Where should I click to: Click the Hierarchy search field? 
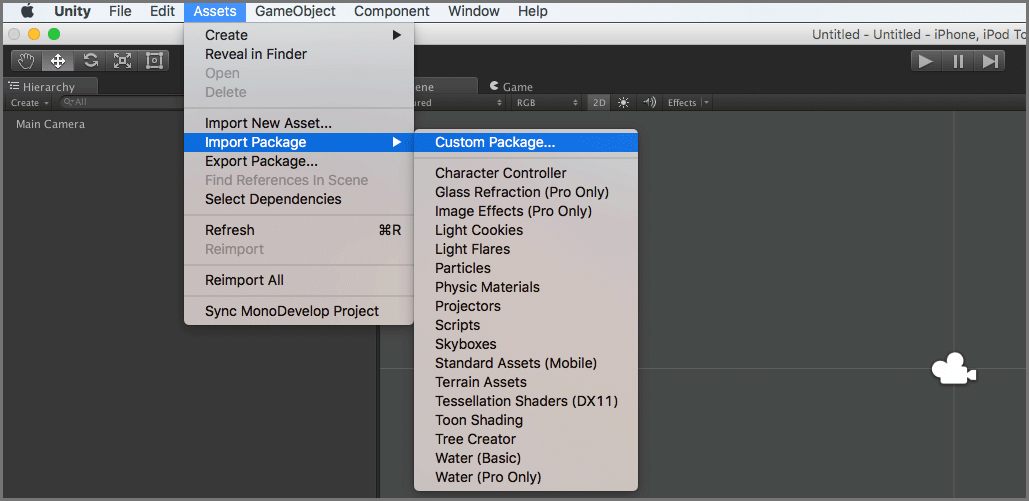click(121, 102)
